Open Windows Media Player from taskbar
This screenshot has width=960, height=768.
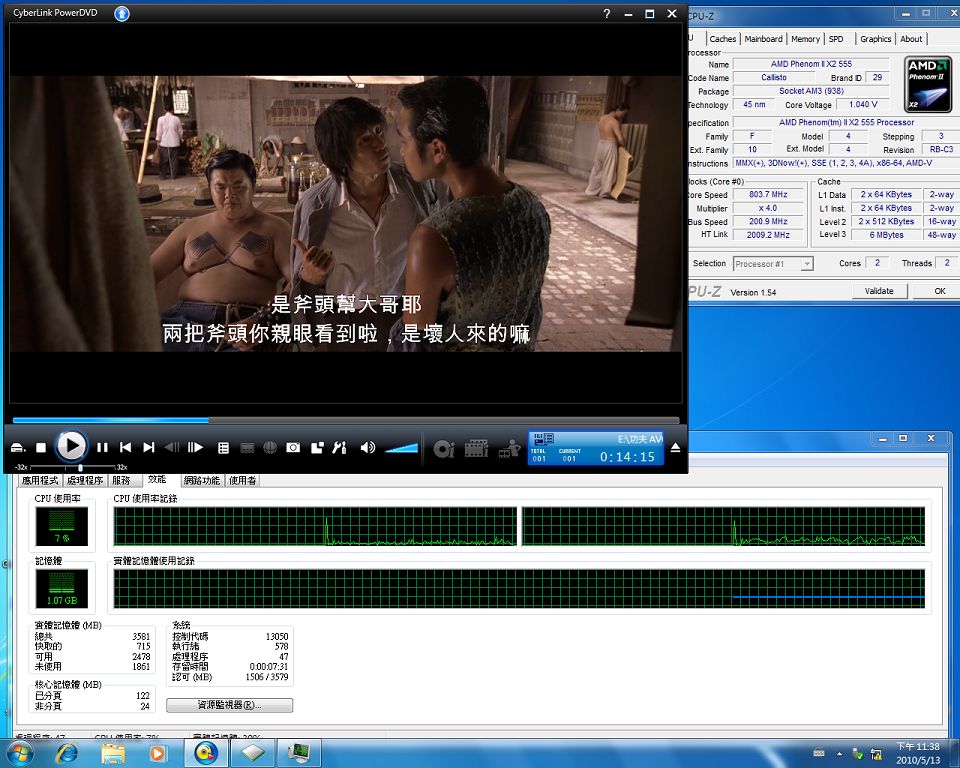coord(157,753)
